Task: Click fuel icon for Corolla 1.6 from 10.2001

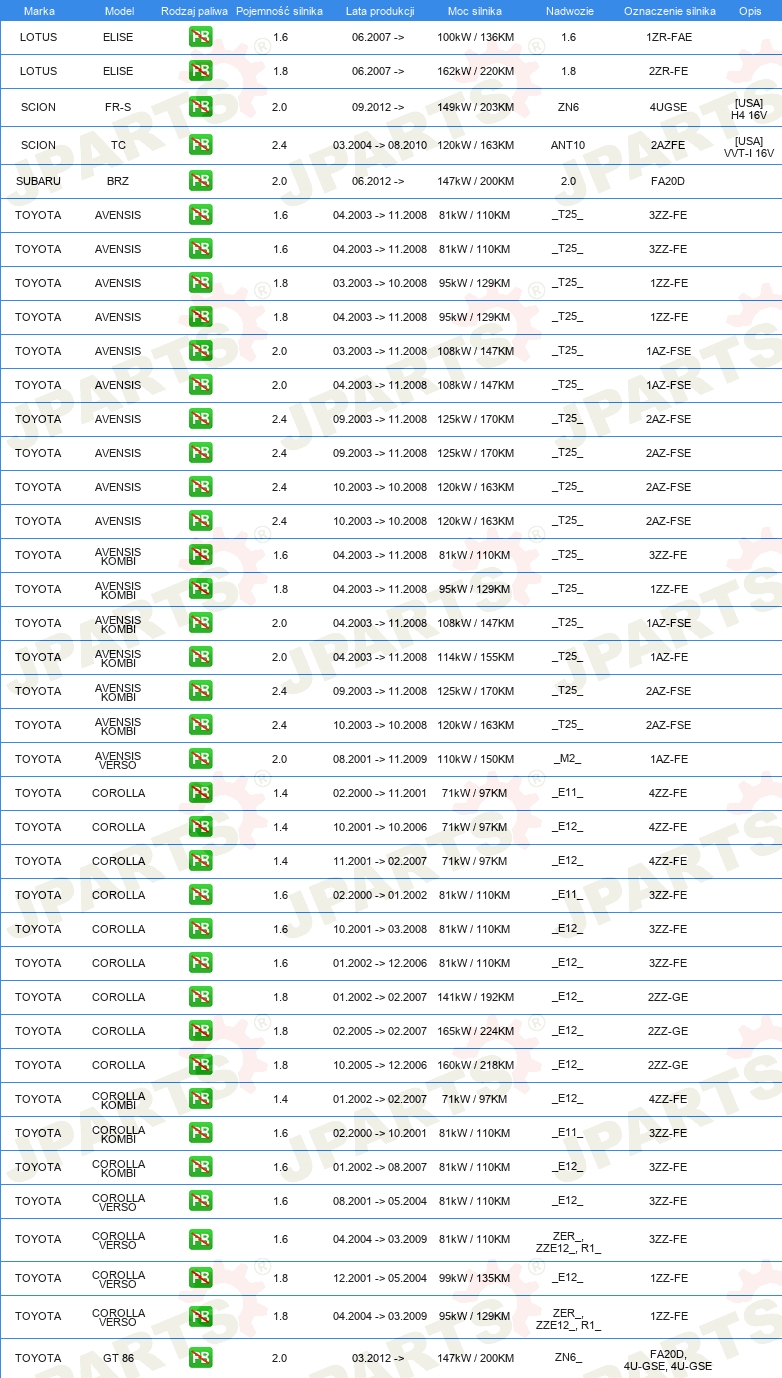Action: pyautogui.click(x=200, y=929)
